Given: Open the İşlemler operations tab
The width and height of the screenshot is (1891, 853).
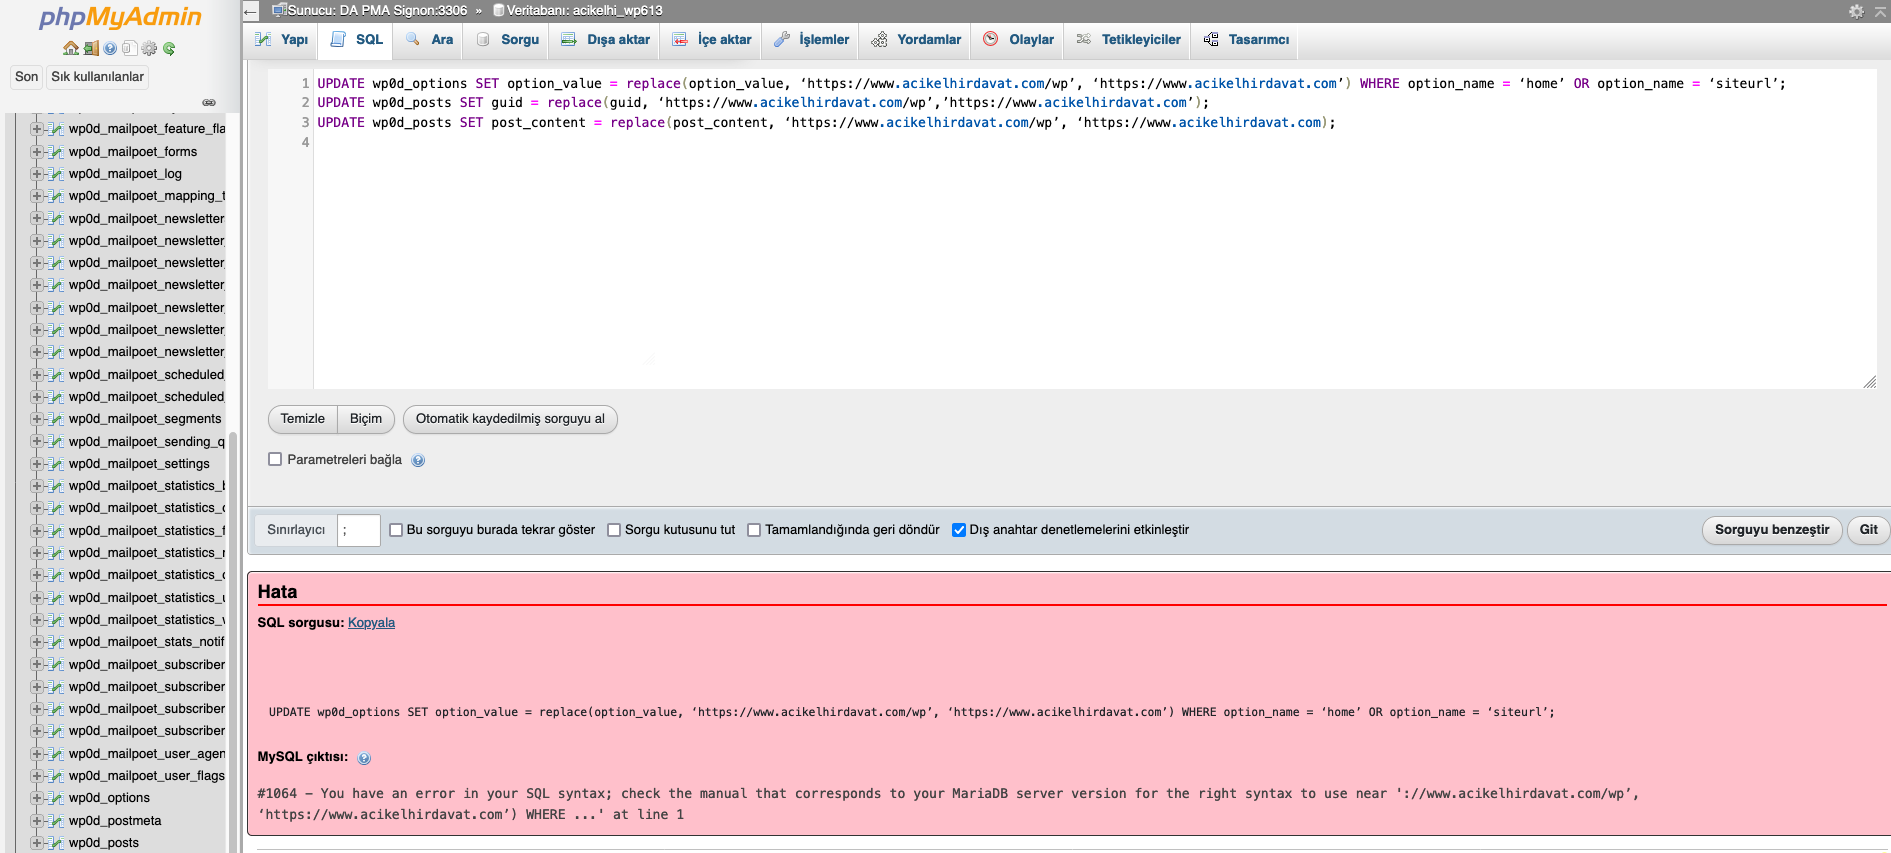Looking at the screenshot, I should 811,40.
